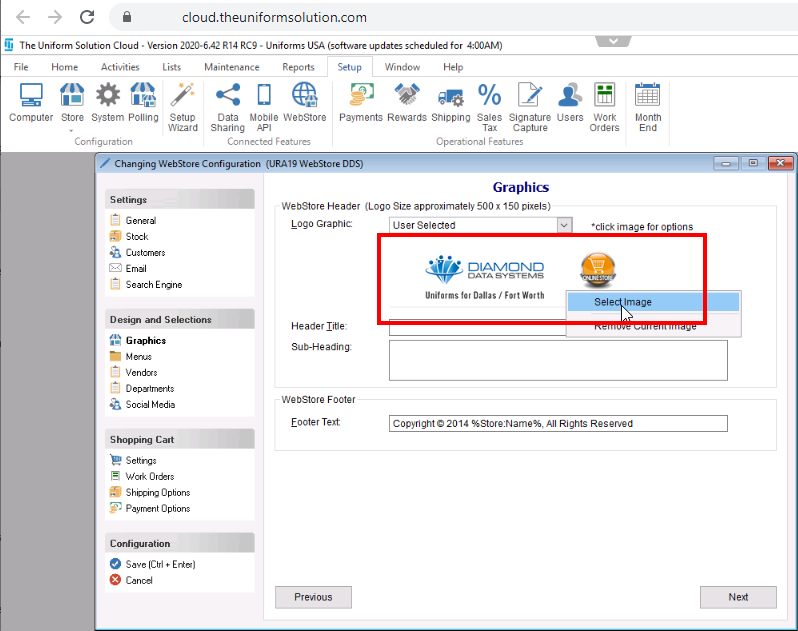This screenshot has width=798, height=631.
Task: Expand the Logo Graphic dropdown
Action: tap(564, 225)
